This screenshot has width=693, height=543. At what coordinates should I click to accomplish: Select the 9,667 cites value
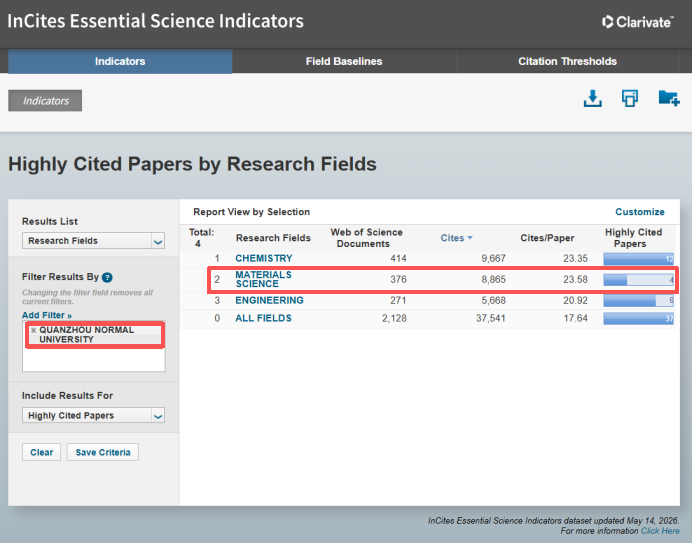[493, 258]
